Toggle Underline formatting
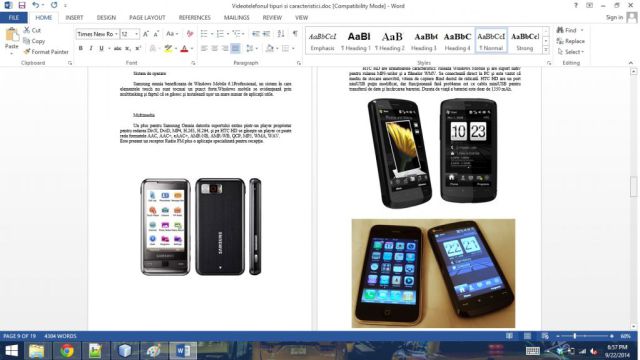Screen dimensions: 640x360 click(x=101, y=48)
